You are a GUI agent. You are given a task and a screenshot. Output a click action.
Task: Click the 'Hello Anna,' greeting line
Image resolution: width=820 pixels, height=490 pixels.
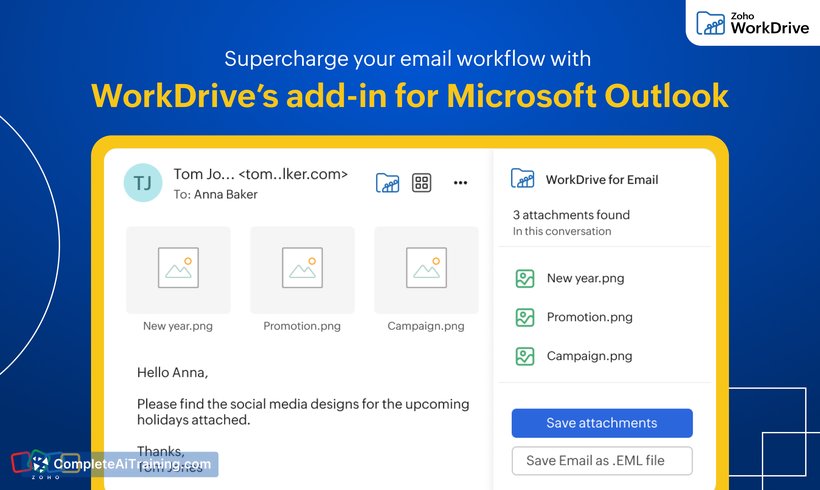pyautogui.click(x=173, y=373)
